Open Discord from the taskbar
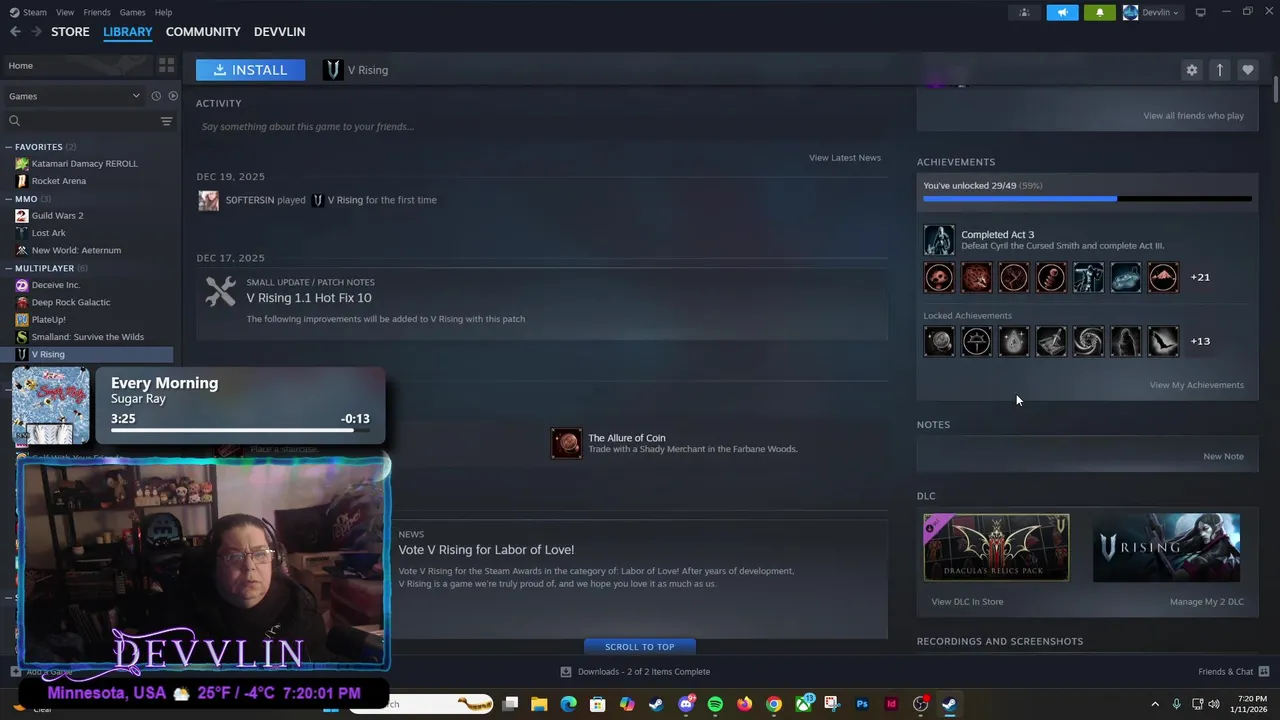The height and width of the screenshot is (720, 1280). (x=686, y=704)
